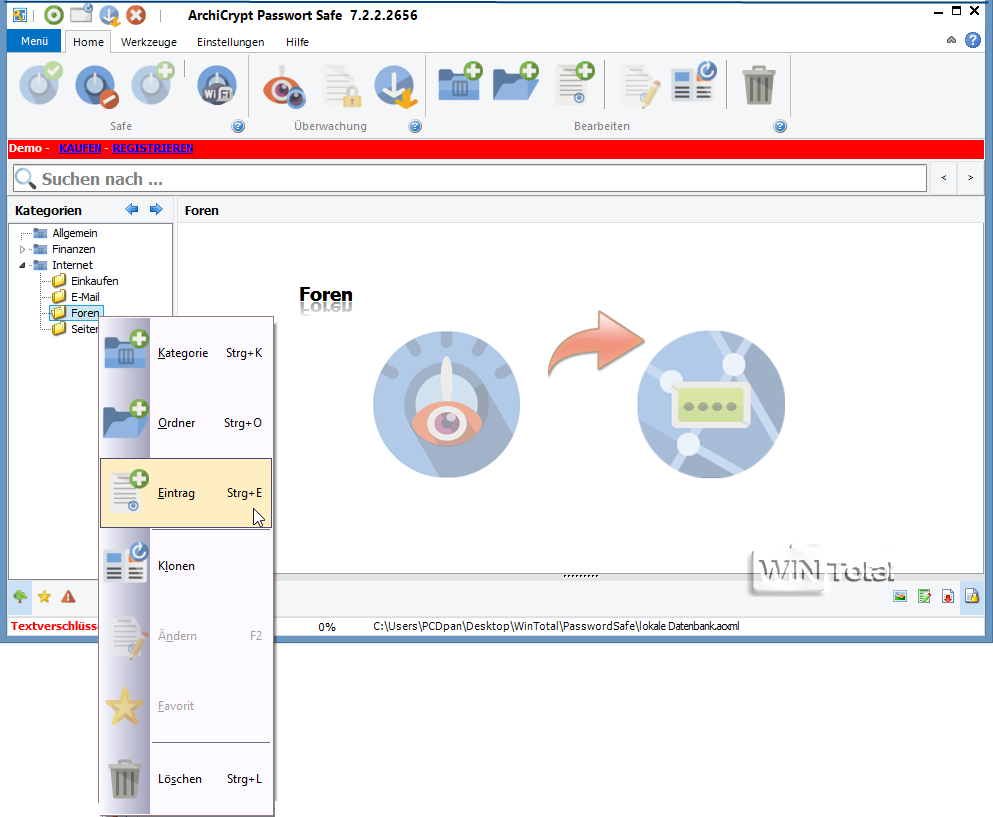Viewport: 993px width, 817px height.
Task: Click ribbon add entry icon
Action: click(575, 83)
